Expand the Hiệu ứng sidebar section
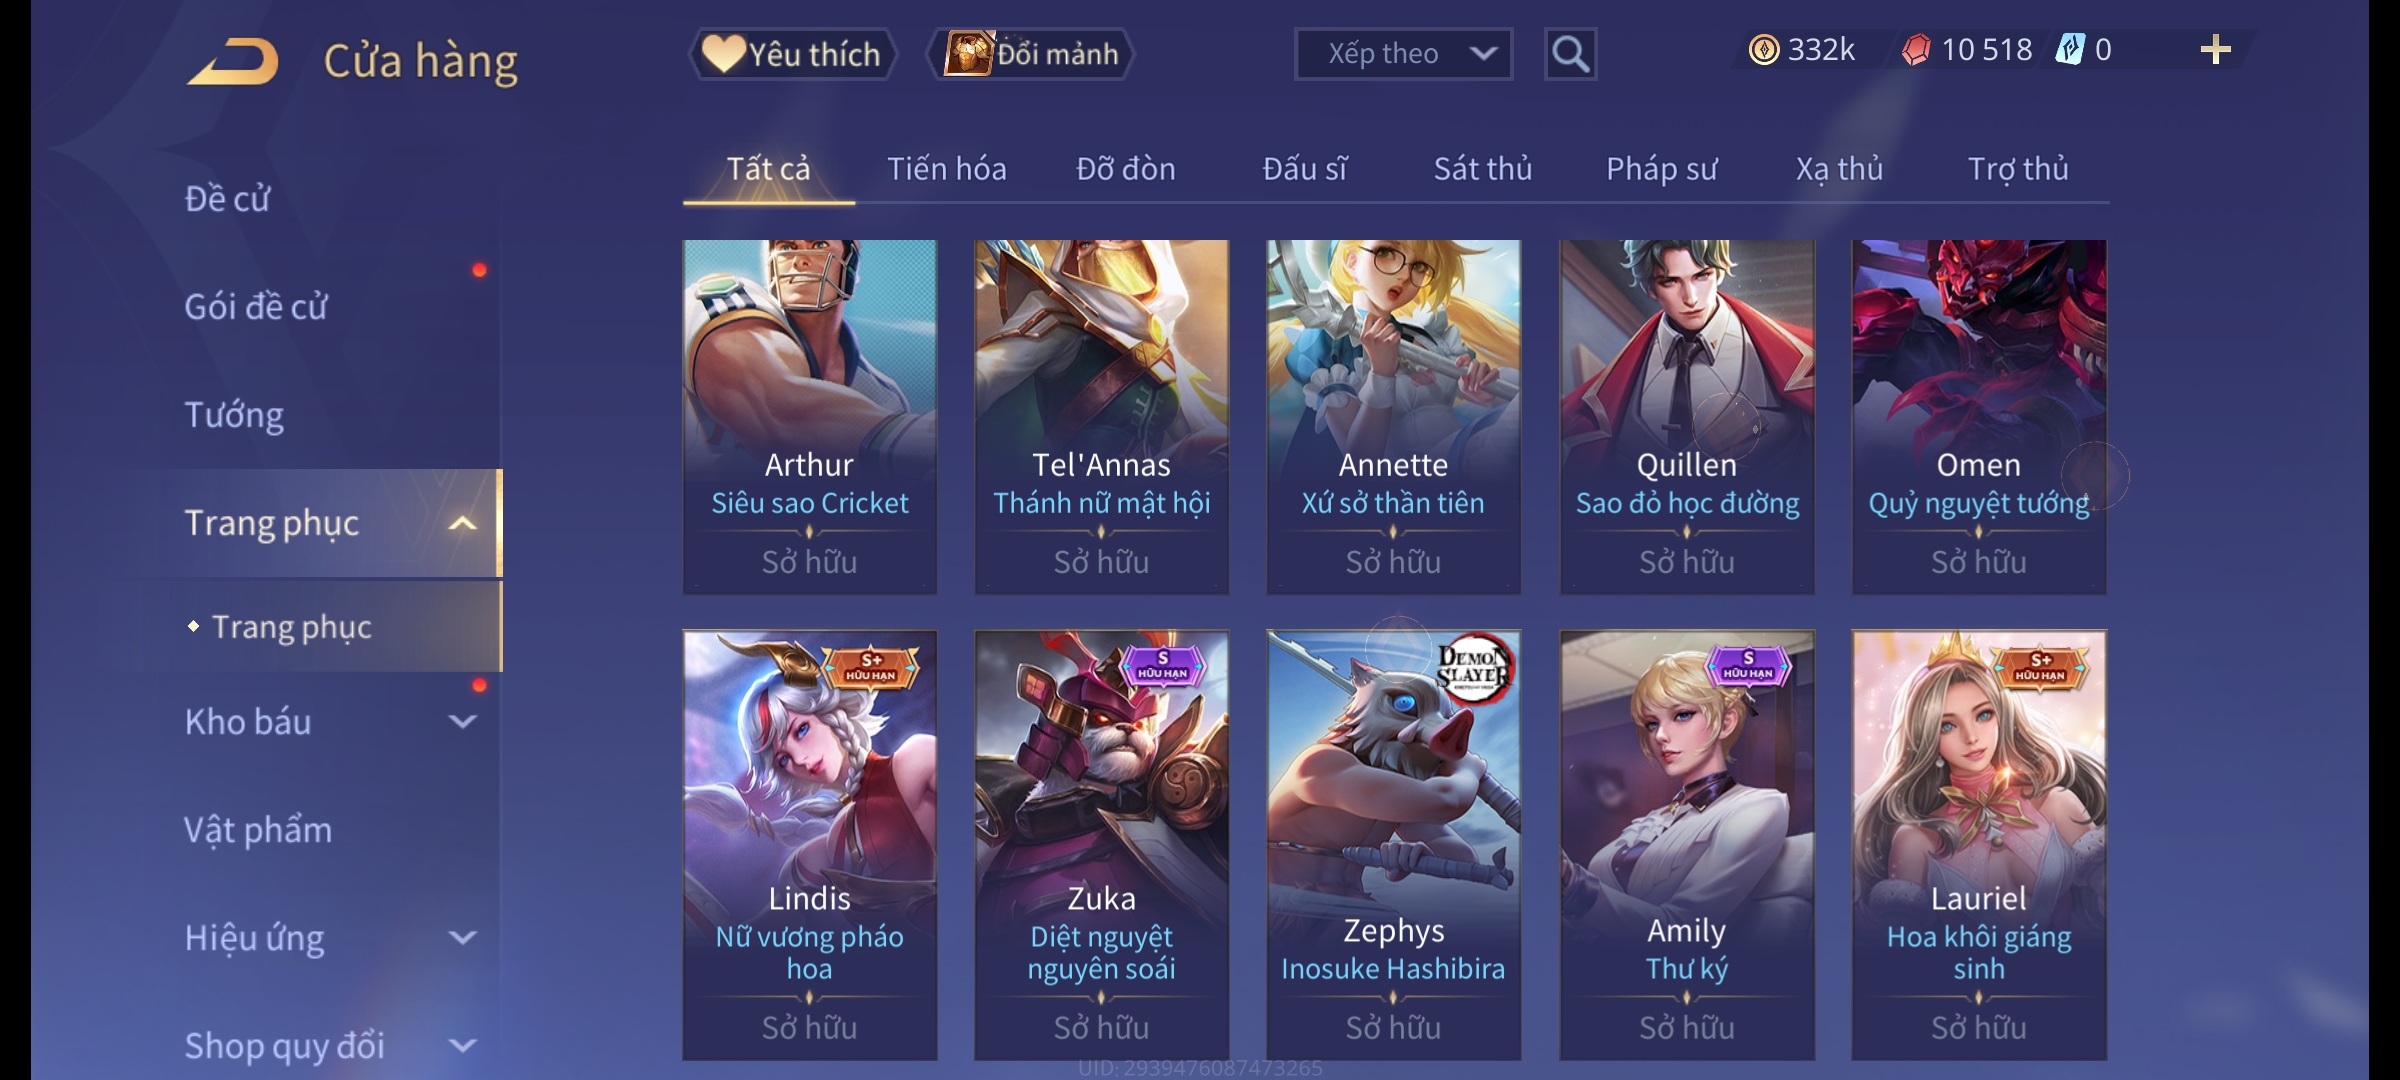Image resolution: width=2400 pixels, height=1080 pixels. tap(462, 937)
